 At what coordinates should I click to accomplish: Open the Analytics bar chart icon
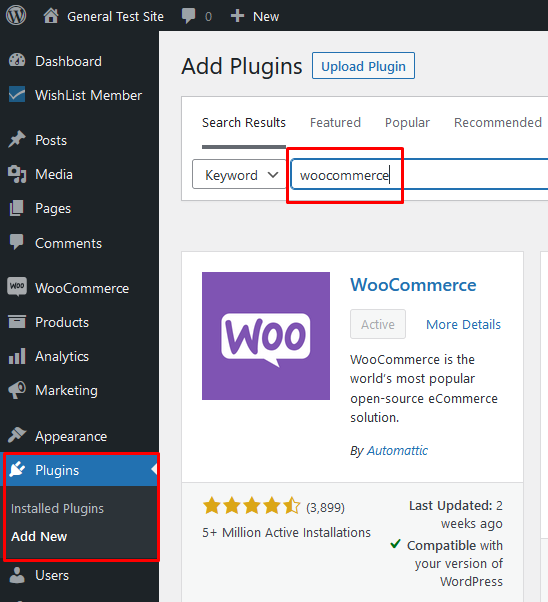pyautogui.click(x=17, y=356)
